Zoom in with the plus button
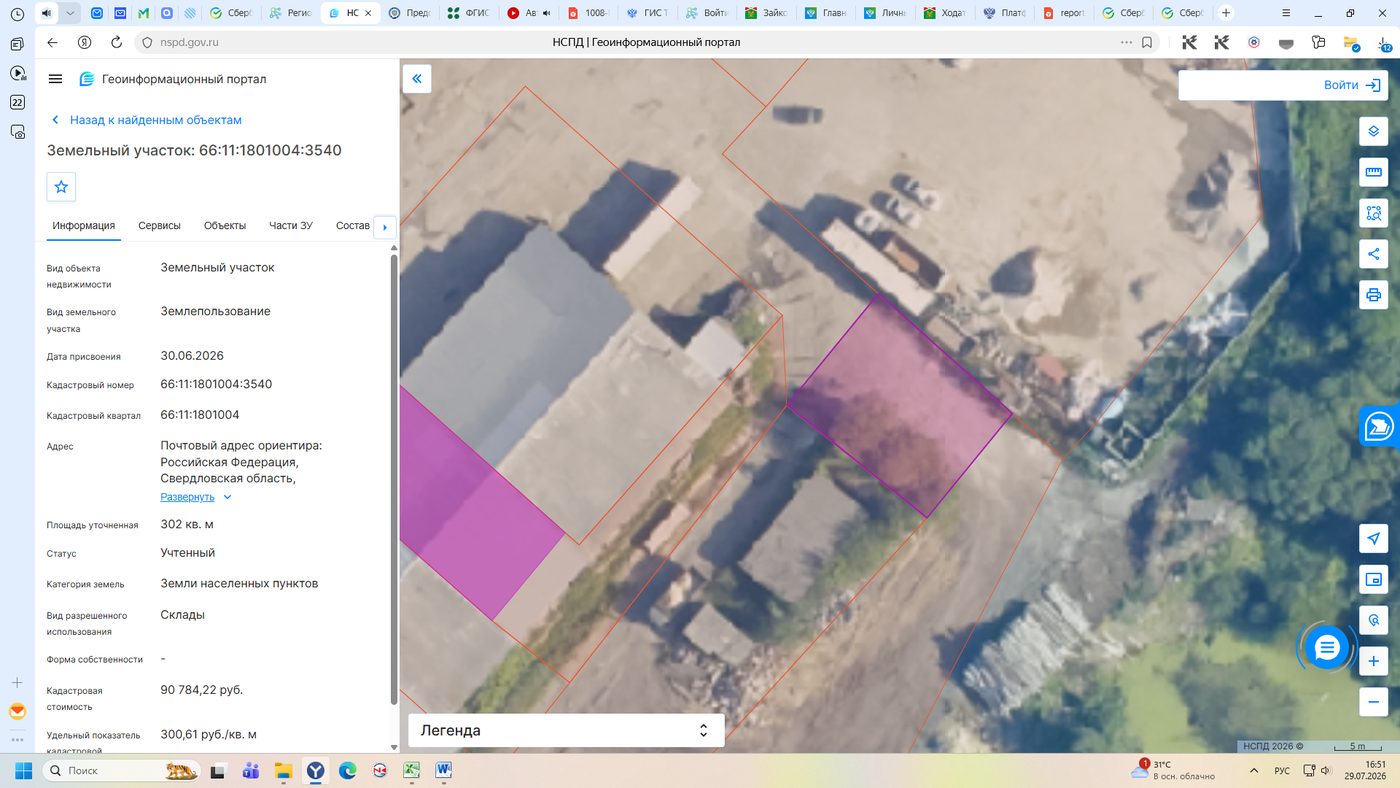The height and width of the screenshot is (788, 1400). click(x=1373, y=661)
